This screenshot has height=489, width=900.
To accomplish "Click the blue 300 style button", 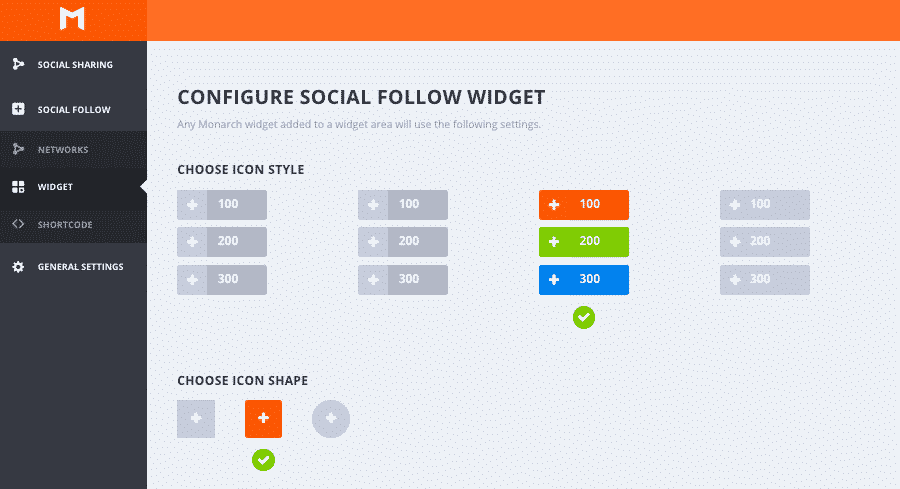I will (584, 280).
